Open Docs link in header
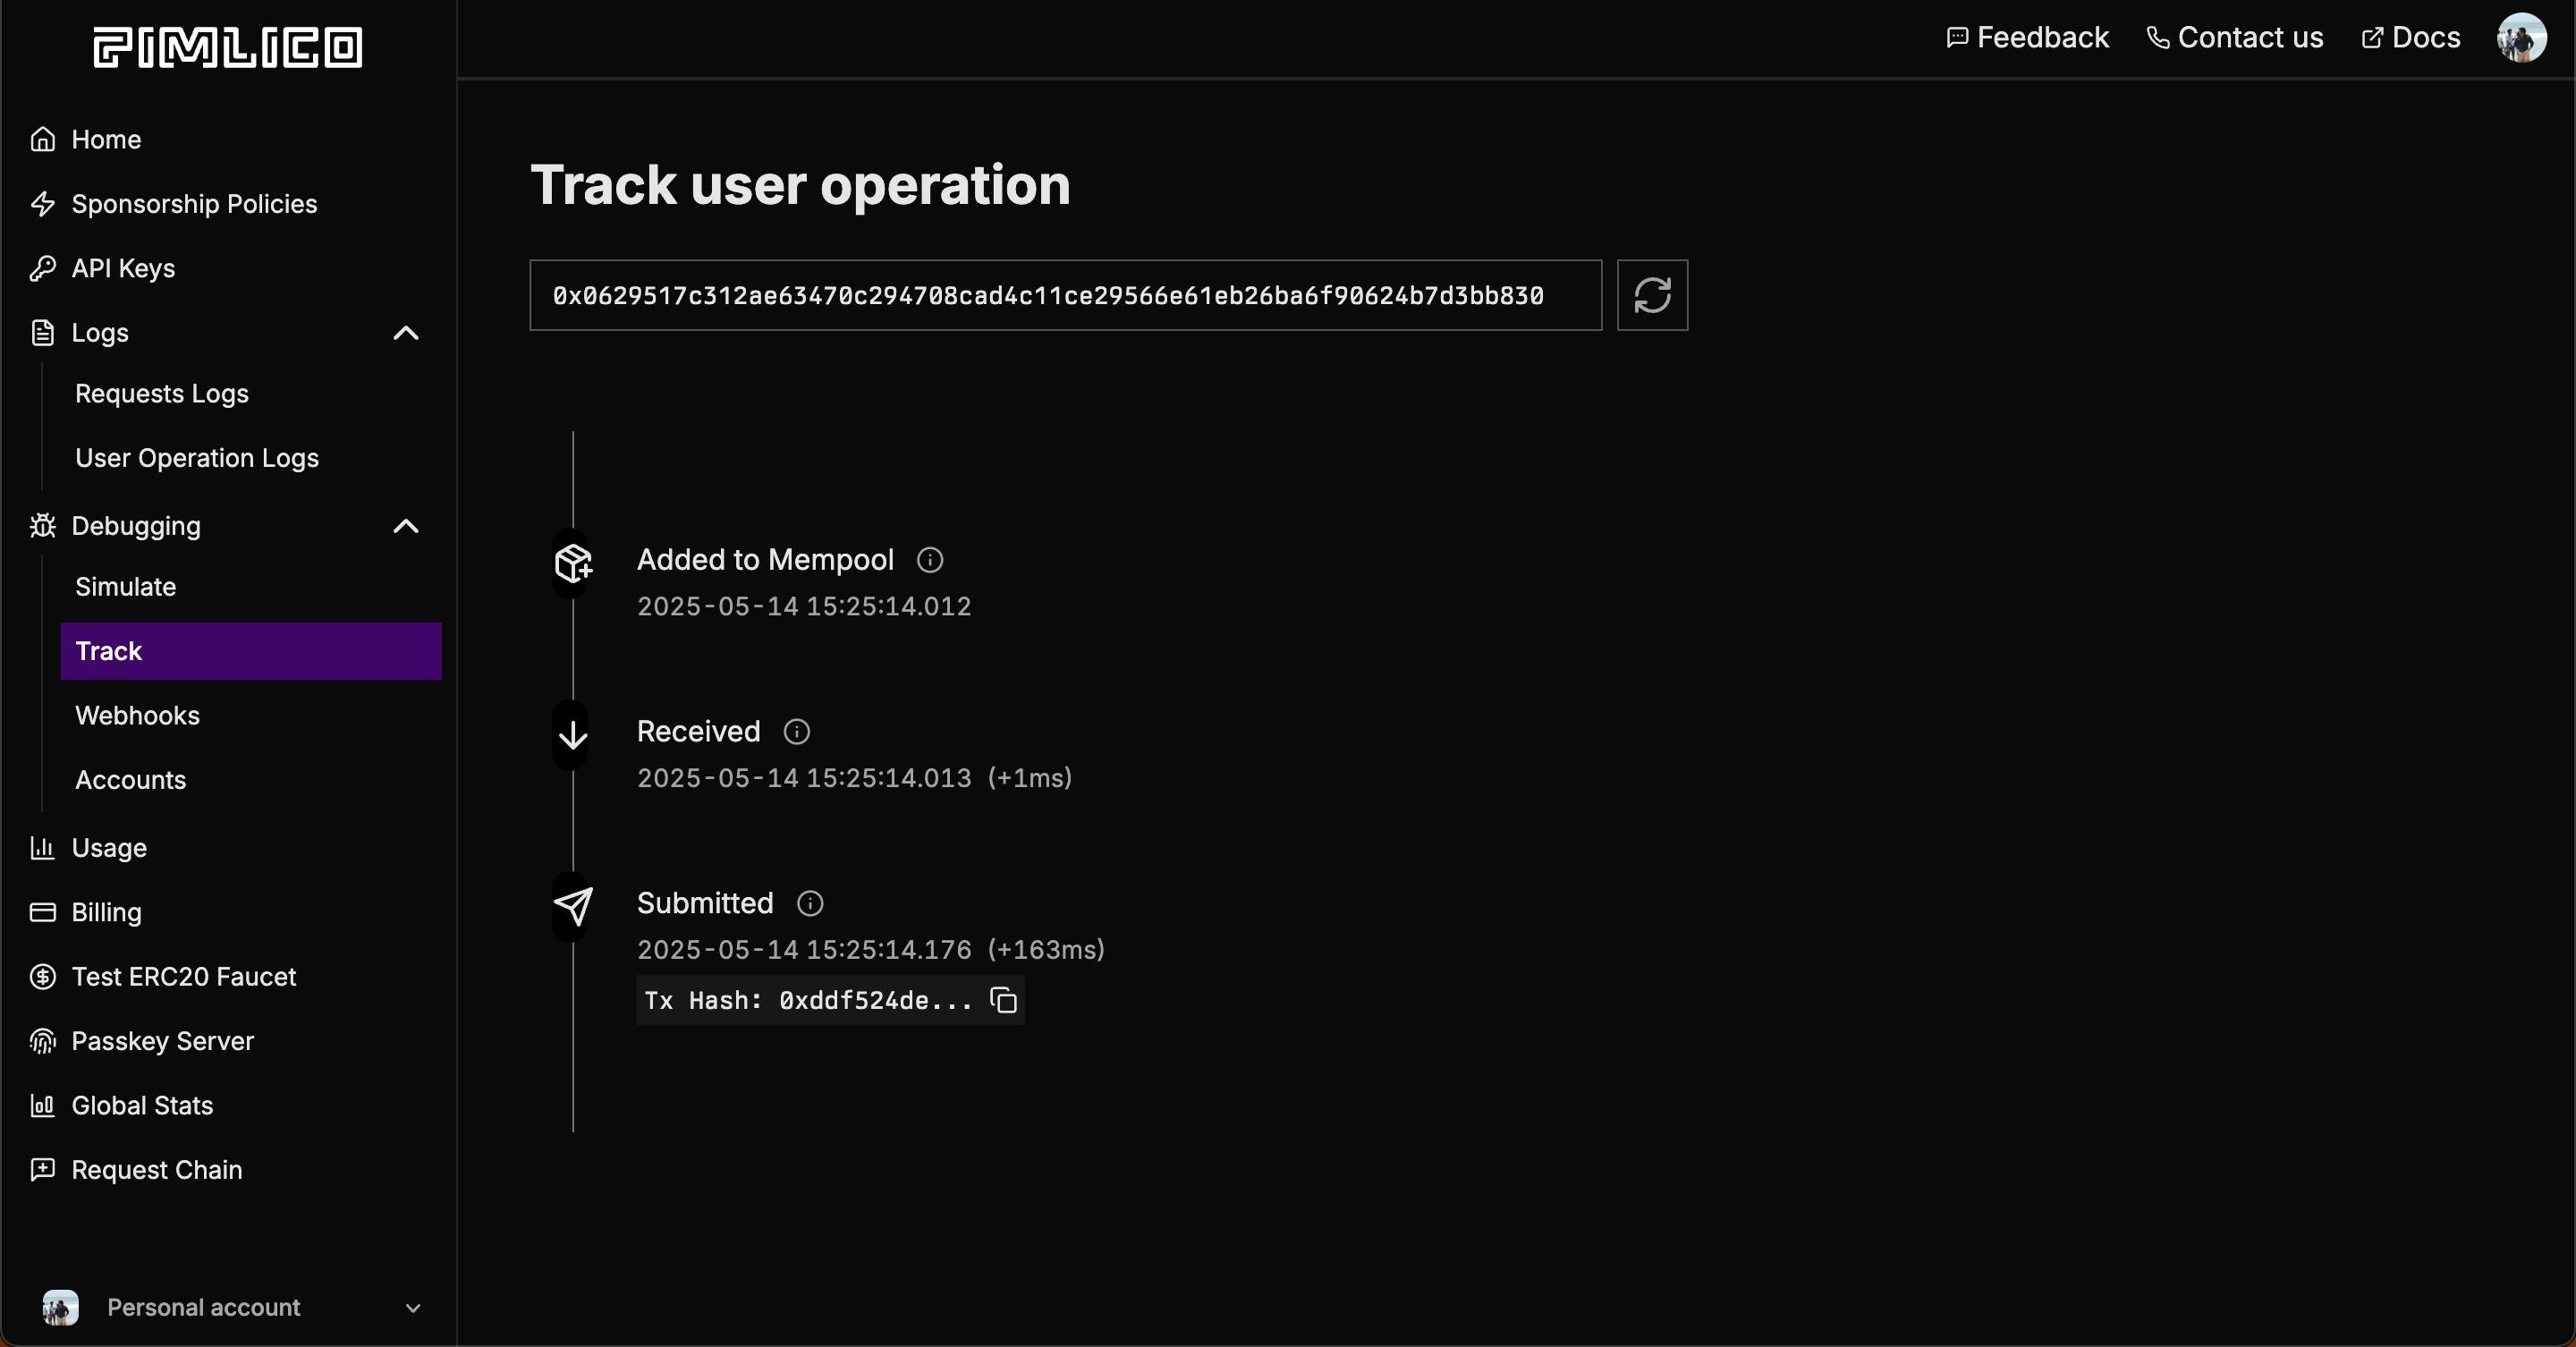The height and width of the screenshot is (1347, 2576). point(2411,38)
